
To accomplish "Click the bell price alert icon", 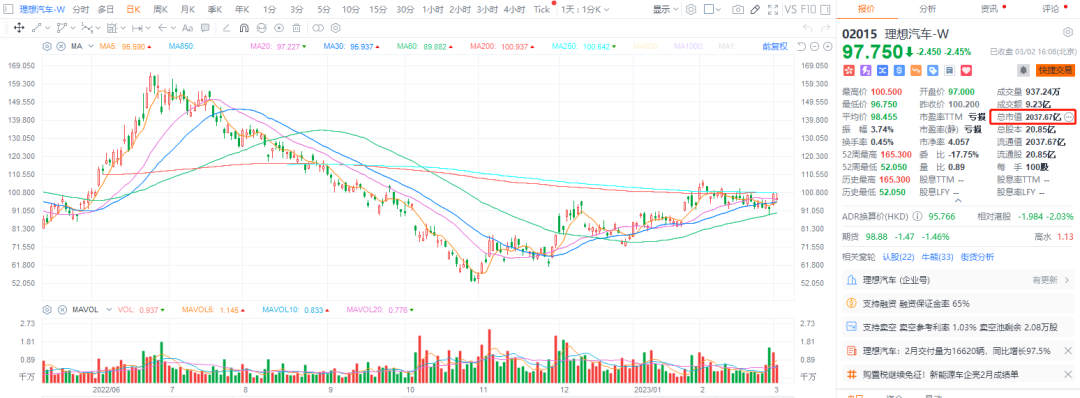I will [1024, 70].
